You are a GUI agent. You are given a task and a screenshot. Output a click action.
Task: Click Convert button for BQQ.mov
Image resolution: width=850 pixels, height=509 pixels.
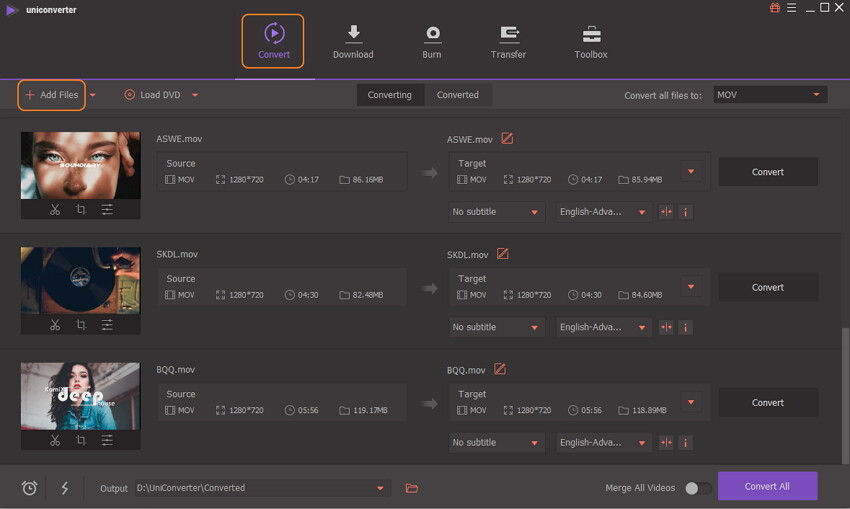click(767, 402)
